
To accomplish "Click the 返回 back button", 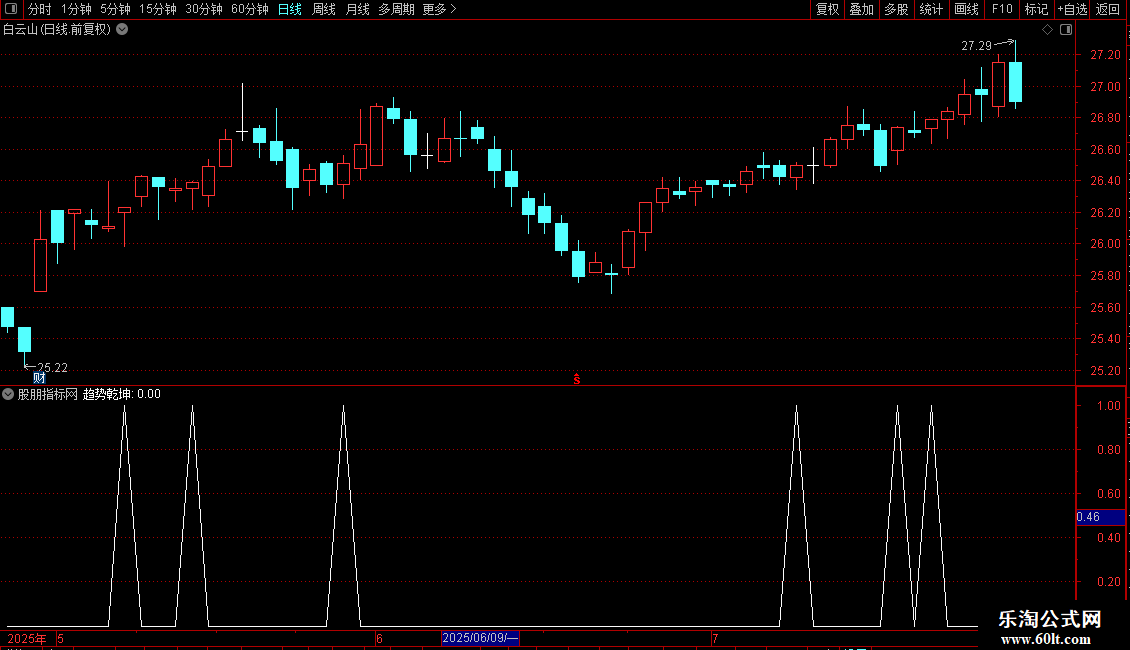I will [x=1108, y=9].
